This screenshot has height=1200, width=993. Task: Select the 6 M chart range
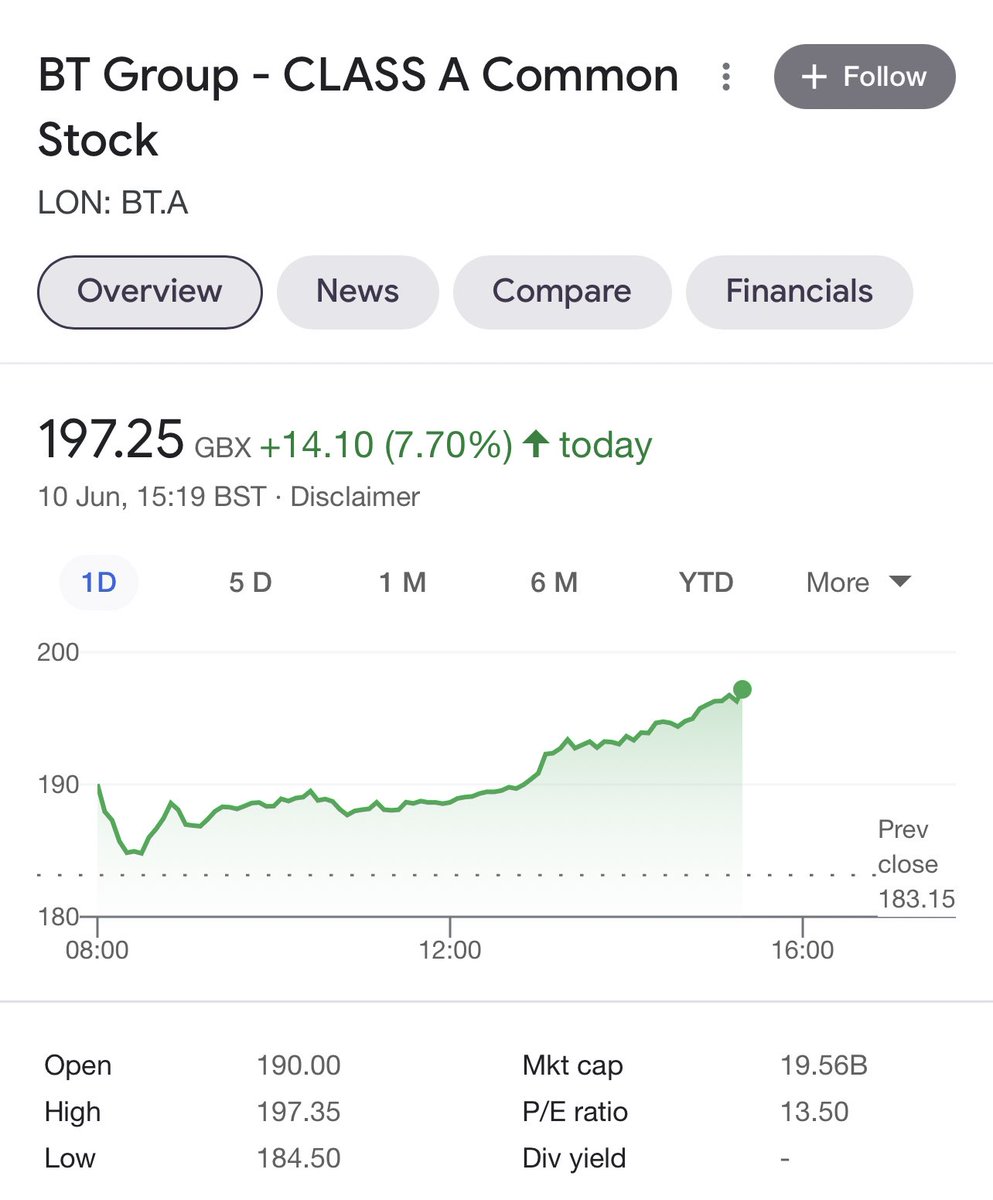pyautogui.click(x=554, y=582)
